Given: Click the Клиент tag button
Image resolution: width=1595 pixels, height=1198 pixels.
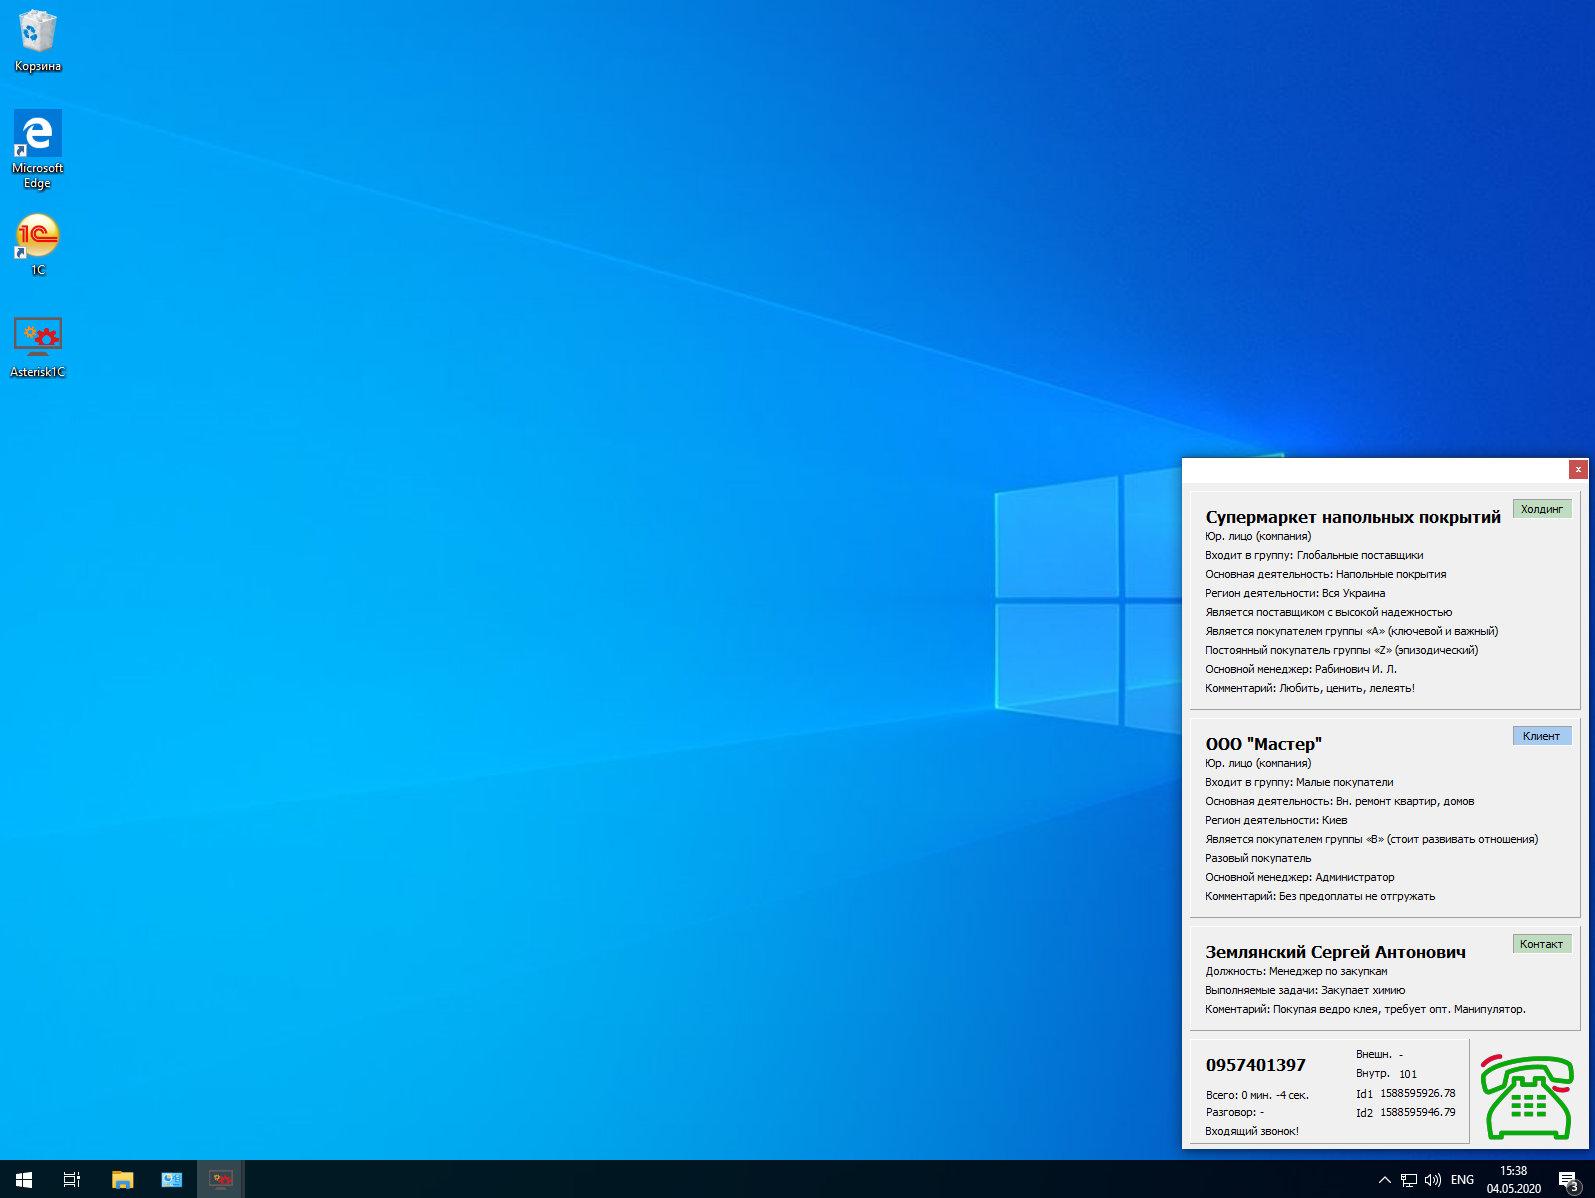Looking at the screenshot, I should point(1541,736).
